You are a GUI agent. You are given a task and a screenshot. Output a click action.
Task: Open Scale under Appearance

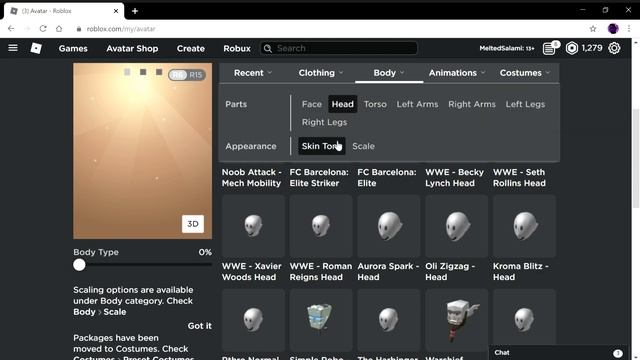coord(363,146)
